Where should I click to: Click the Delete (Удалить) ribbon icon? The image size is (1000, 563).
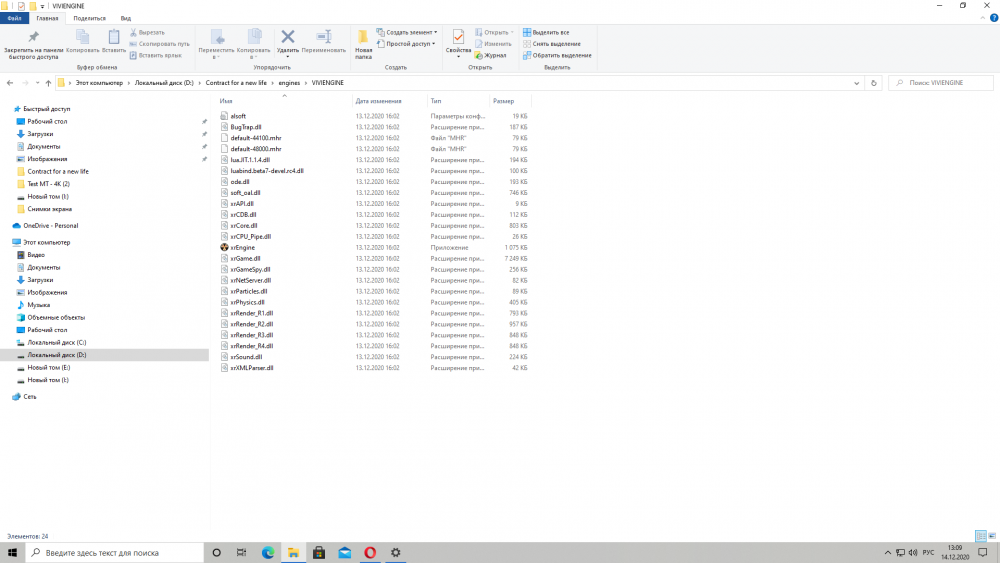(x=287, y=40)
